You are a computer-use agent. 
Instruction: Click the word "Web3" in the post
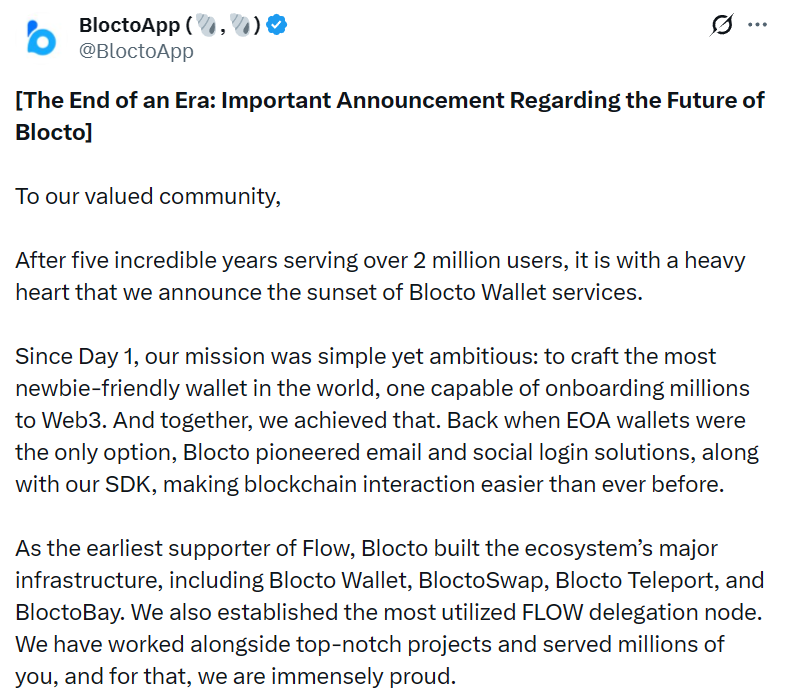tap(81, 420)
